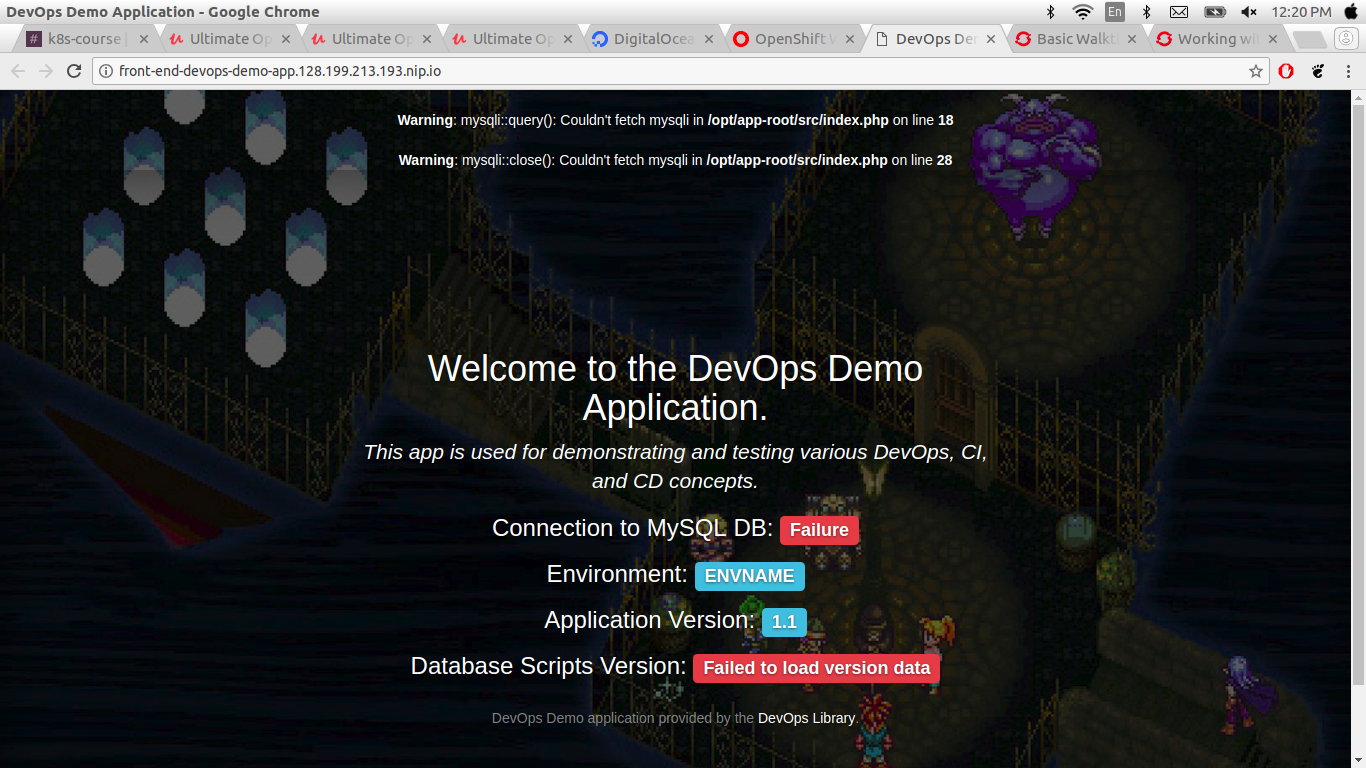Close the Working with tab
Viewport: 1366px width, 768px height.
click(1274, 39)
